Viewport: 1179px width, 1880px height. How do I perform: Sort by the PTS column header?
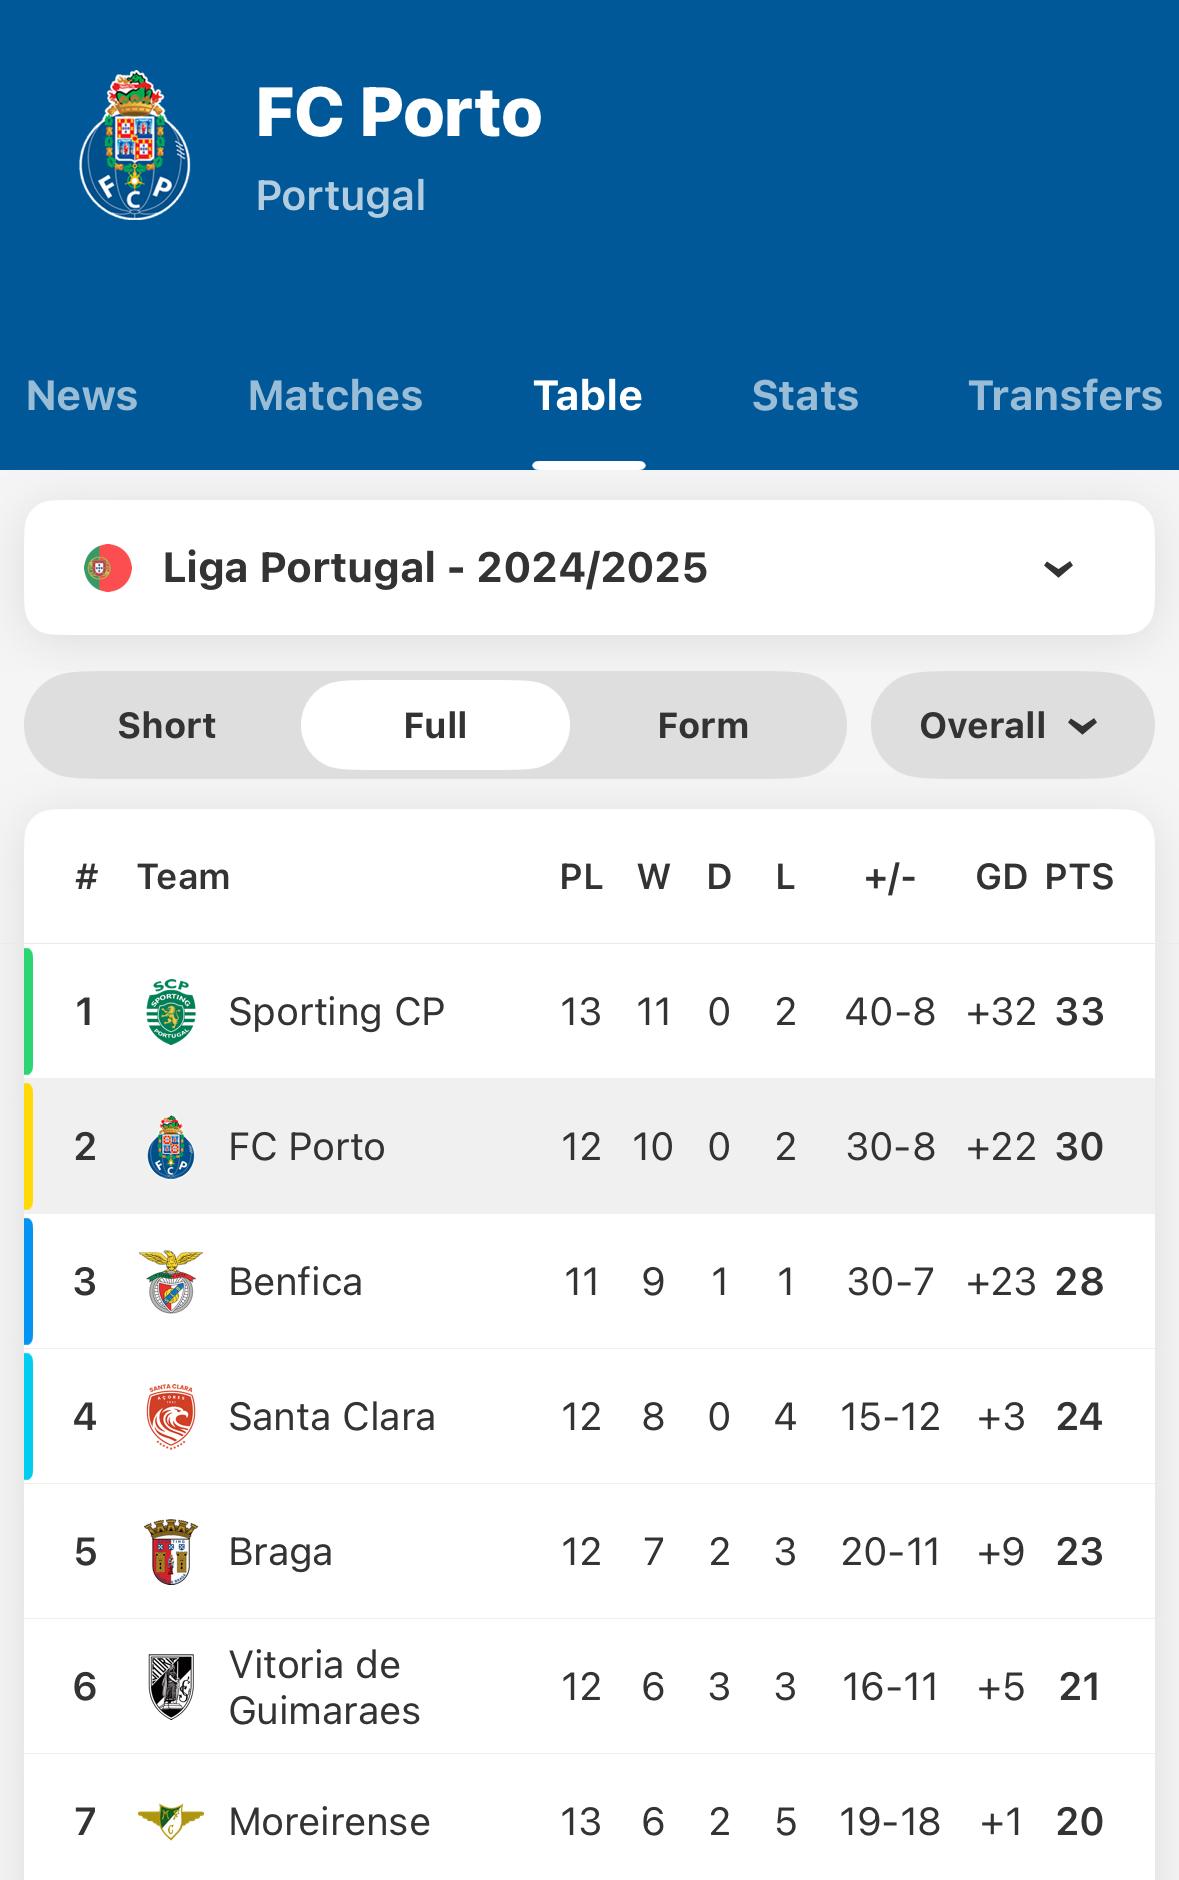pos(1079,877)
